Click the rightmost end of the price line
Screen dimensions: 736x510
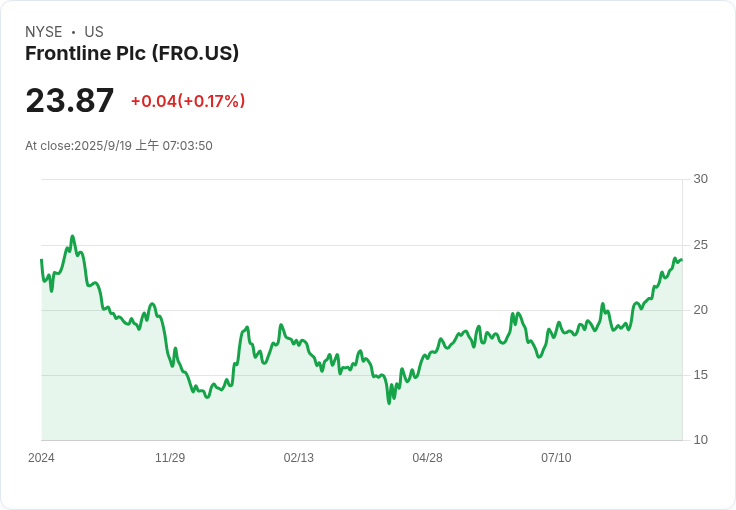point(681,259)
